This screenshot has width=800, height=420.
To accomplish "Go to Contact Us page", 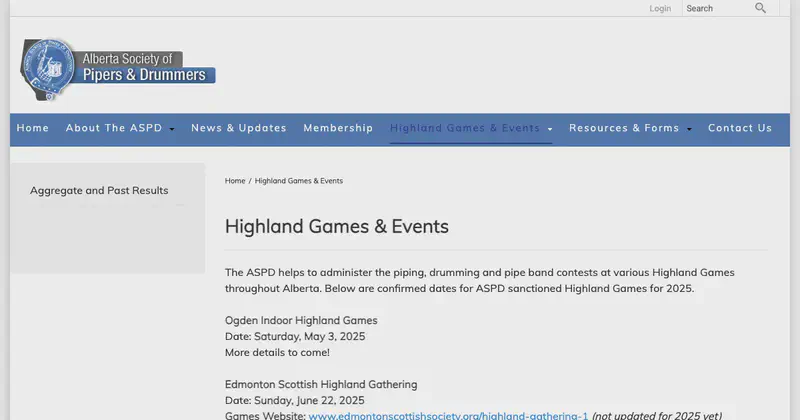I will tap(740, 128).
